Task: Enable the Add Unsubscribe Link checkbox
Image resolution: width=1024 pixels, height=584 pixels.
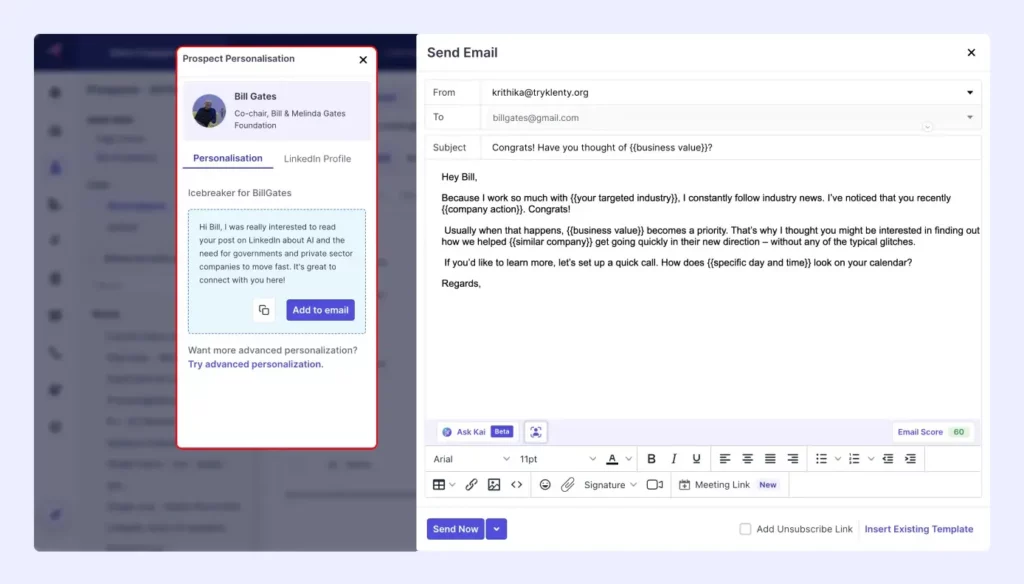Action: [745, 529]
